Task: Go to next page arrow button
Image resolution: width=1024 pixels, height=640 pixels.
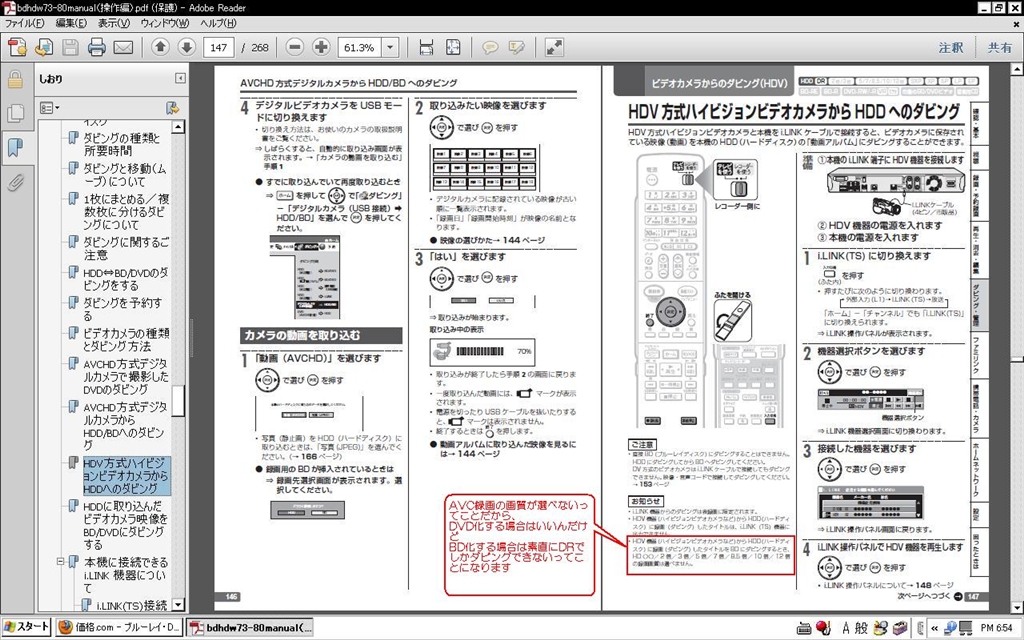Action: [x=187, y=48]
